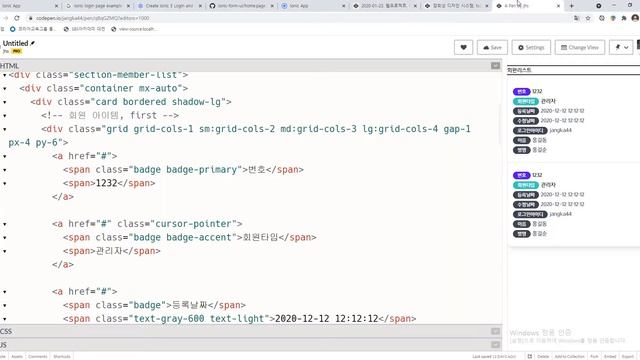
Task: Fold the first a href line
Action: pos(4,156)
